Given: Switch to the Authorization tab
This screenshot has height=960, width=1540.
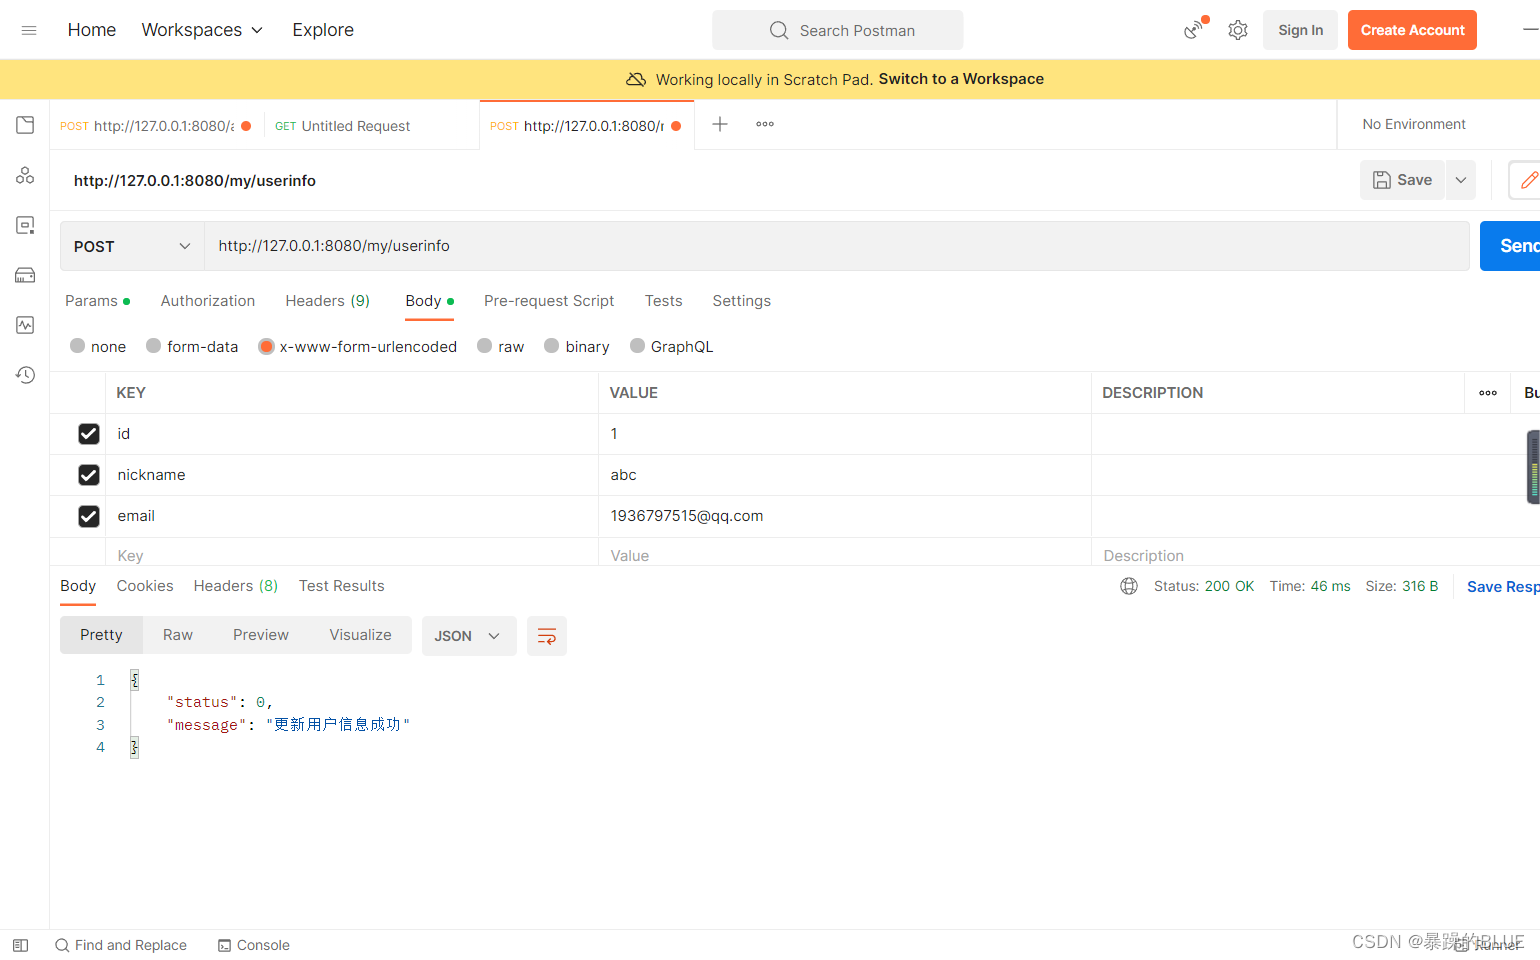Looking at the screenshot, I should 208,301.
